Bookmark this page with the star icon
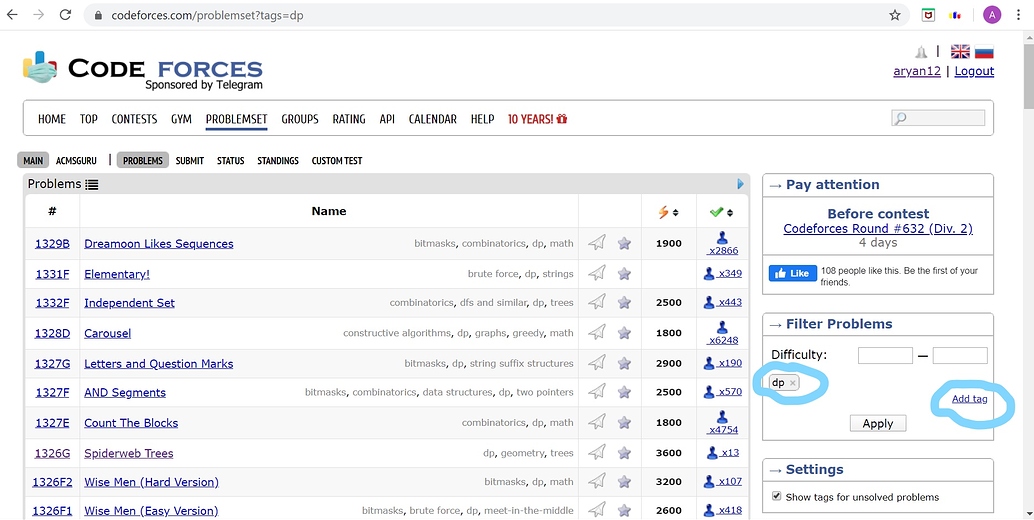Viewport: 1034px width, 520px height. [894, 14]
